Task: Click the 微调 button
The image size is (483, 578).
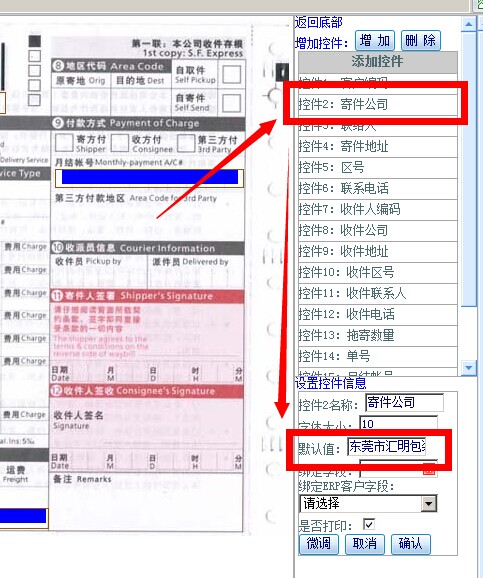Action: pyautogui.click(x=319, y=544)
